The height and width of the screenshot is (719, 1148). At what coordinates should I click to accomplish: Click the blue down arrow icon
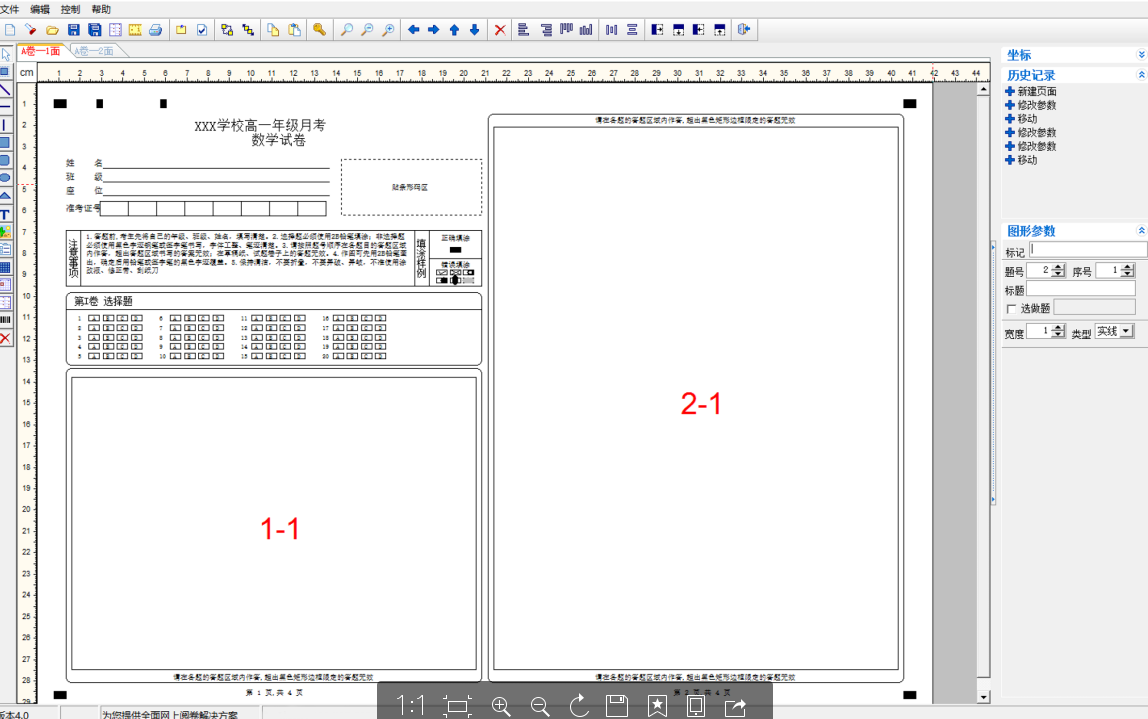pos(474,30)
